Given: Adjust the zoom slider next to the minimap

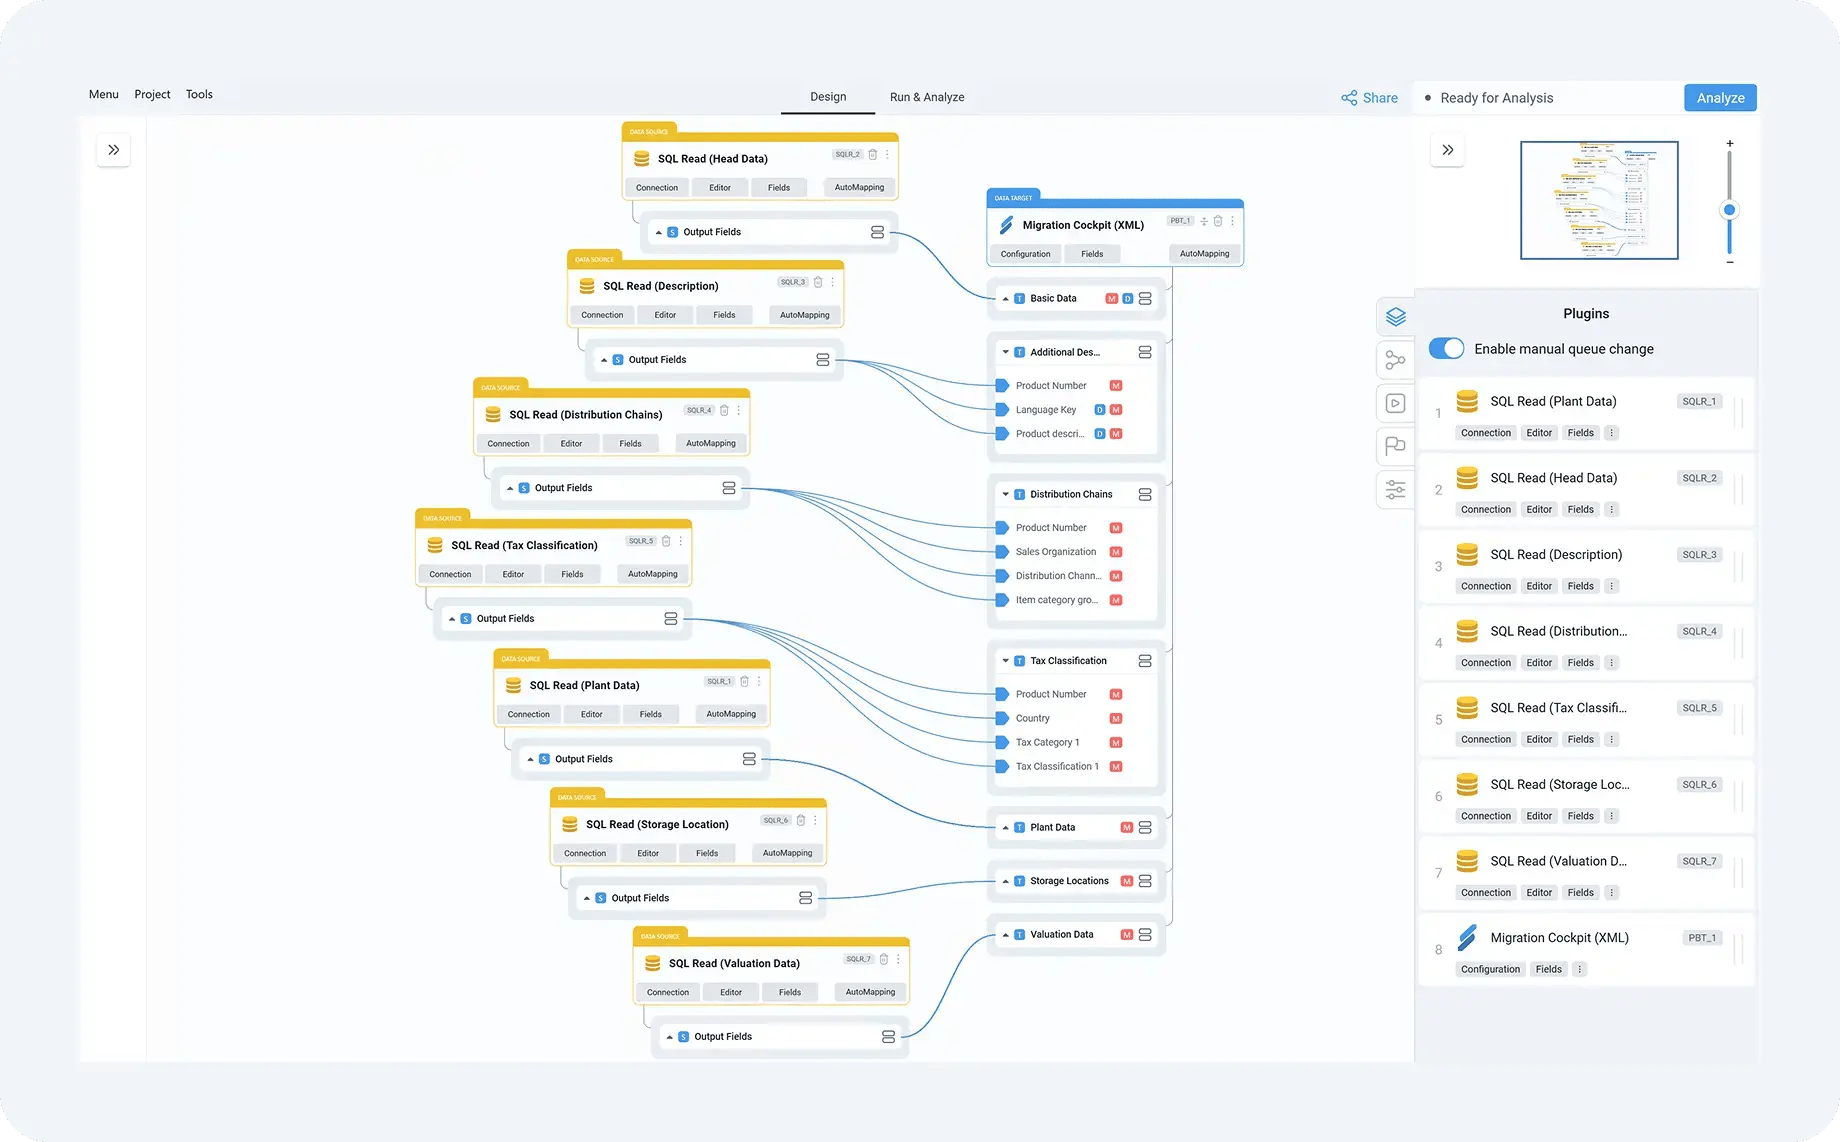Looking at the screenshot, I should coord(1730,210).
